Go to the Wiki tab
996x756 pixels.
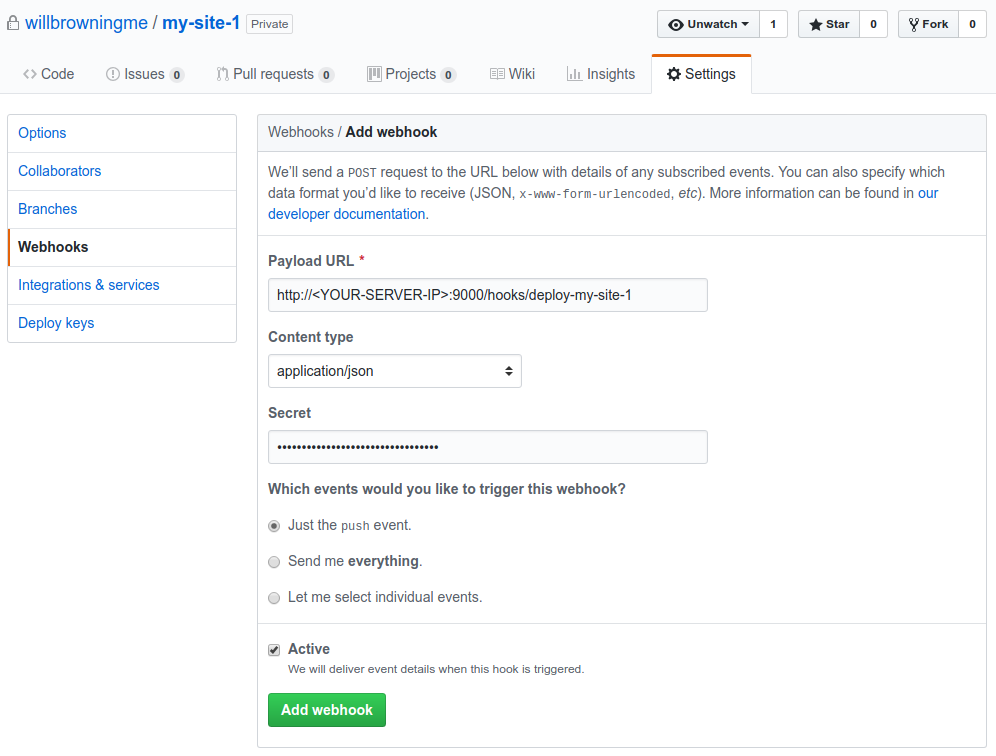512,74
